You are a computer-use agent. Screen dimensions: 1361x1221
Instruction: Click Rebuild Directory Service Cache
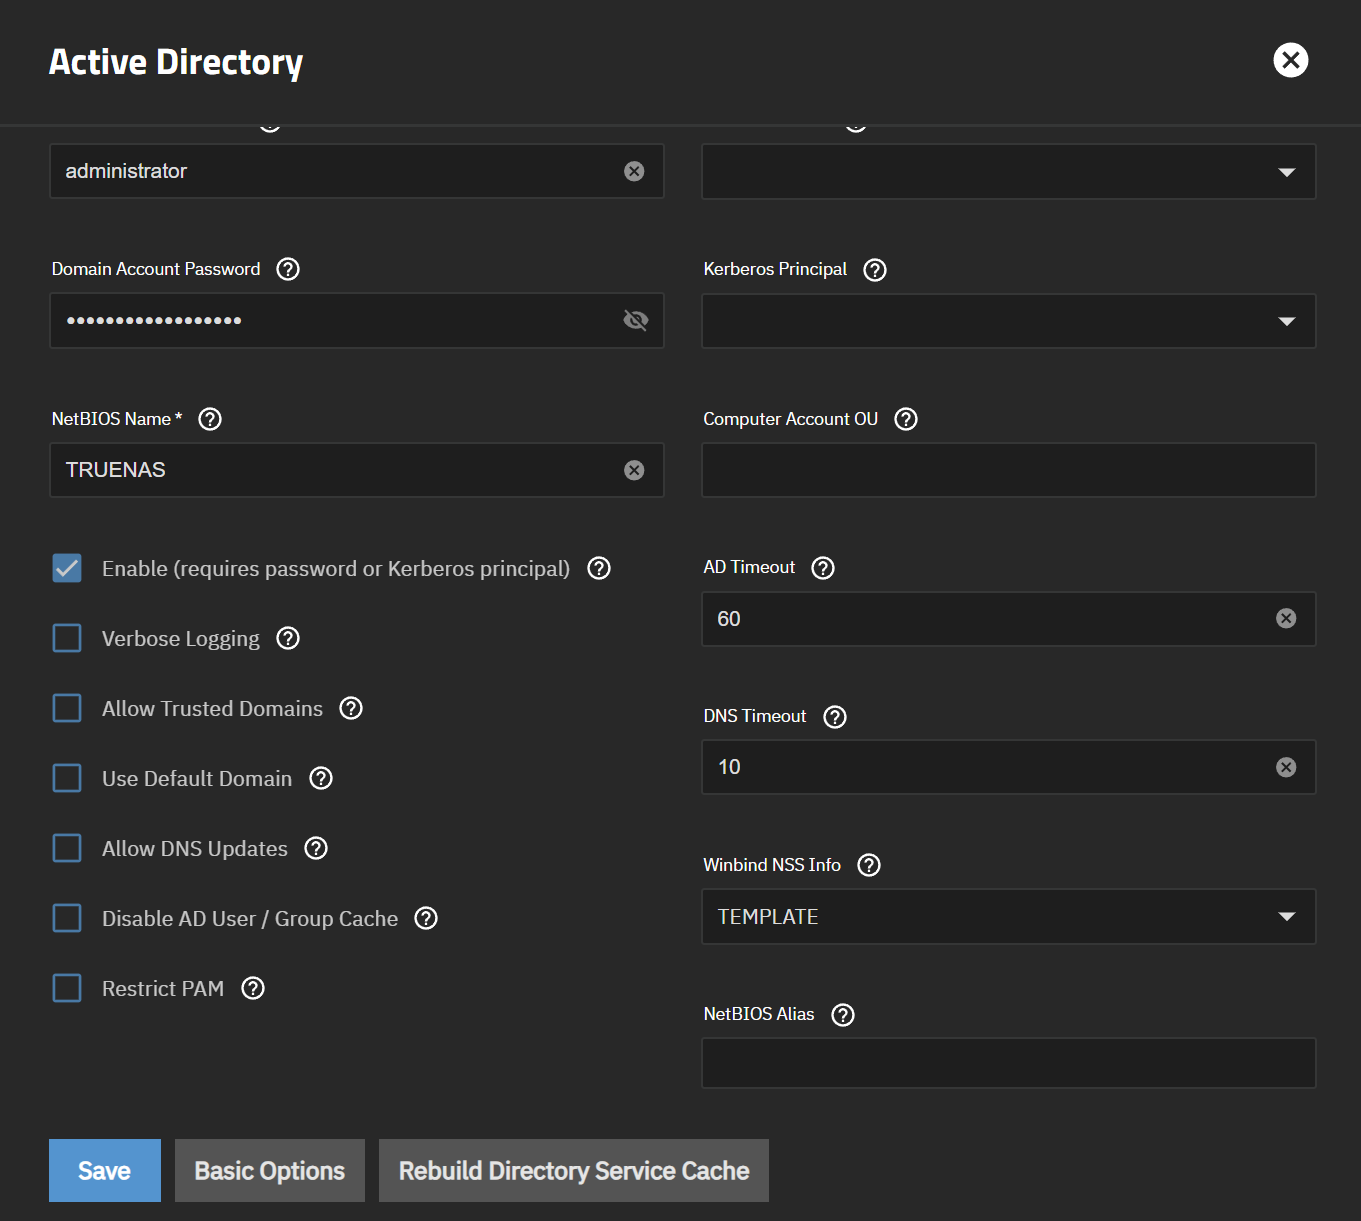point(574,1171)
